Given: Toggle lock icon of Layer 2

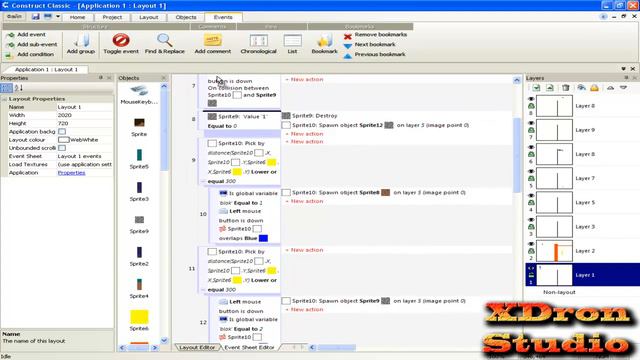Looking at the screenshot, I should coord(531,251).
